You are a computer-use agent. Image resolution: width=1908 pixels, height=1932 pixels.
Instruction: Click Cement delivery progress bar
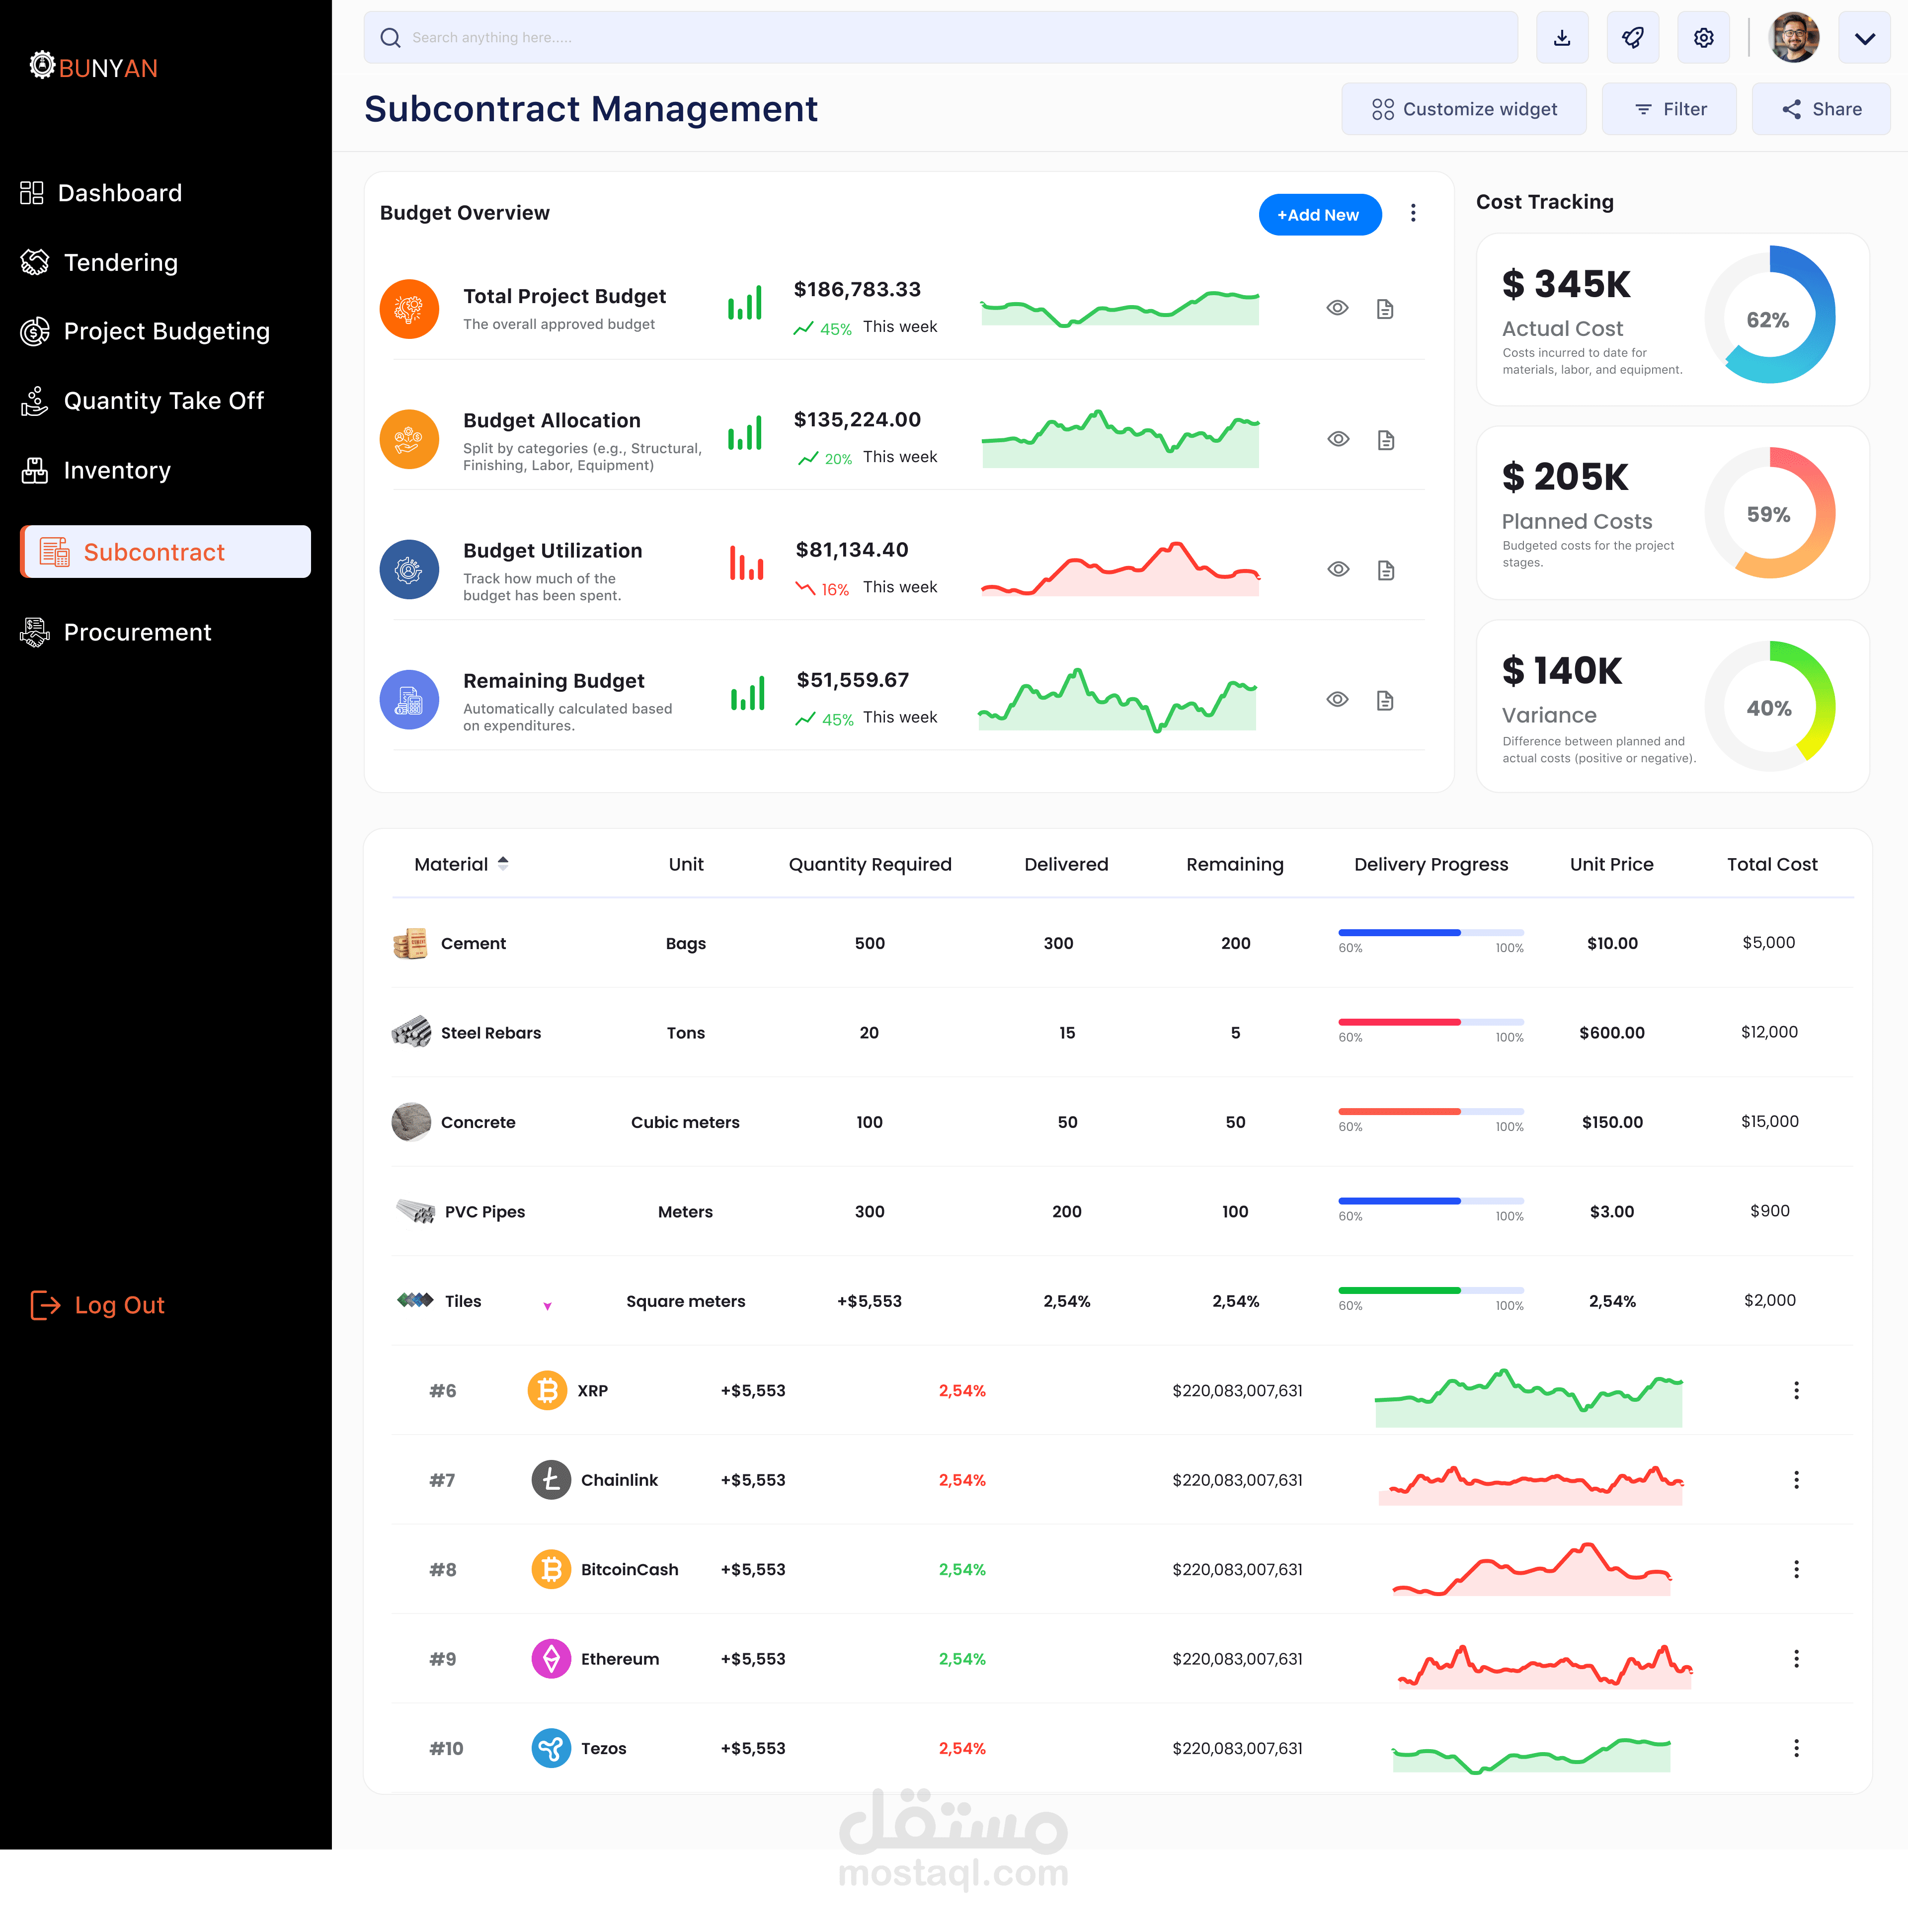pos(1430,933)
